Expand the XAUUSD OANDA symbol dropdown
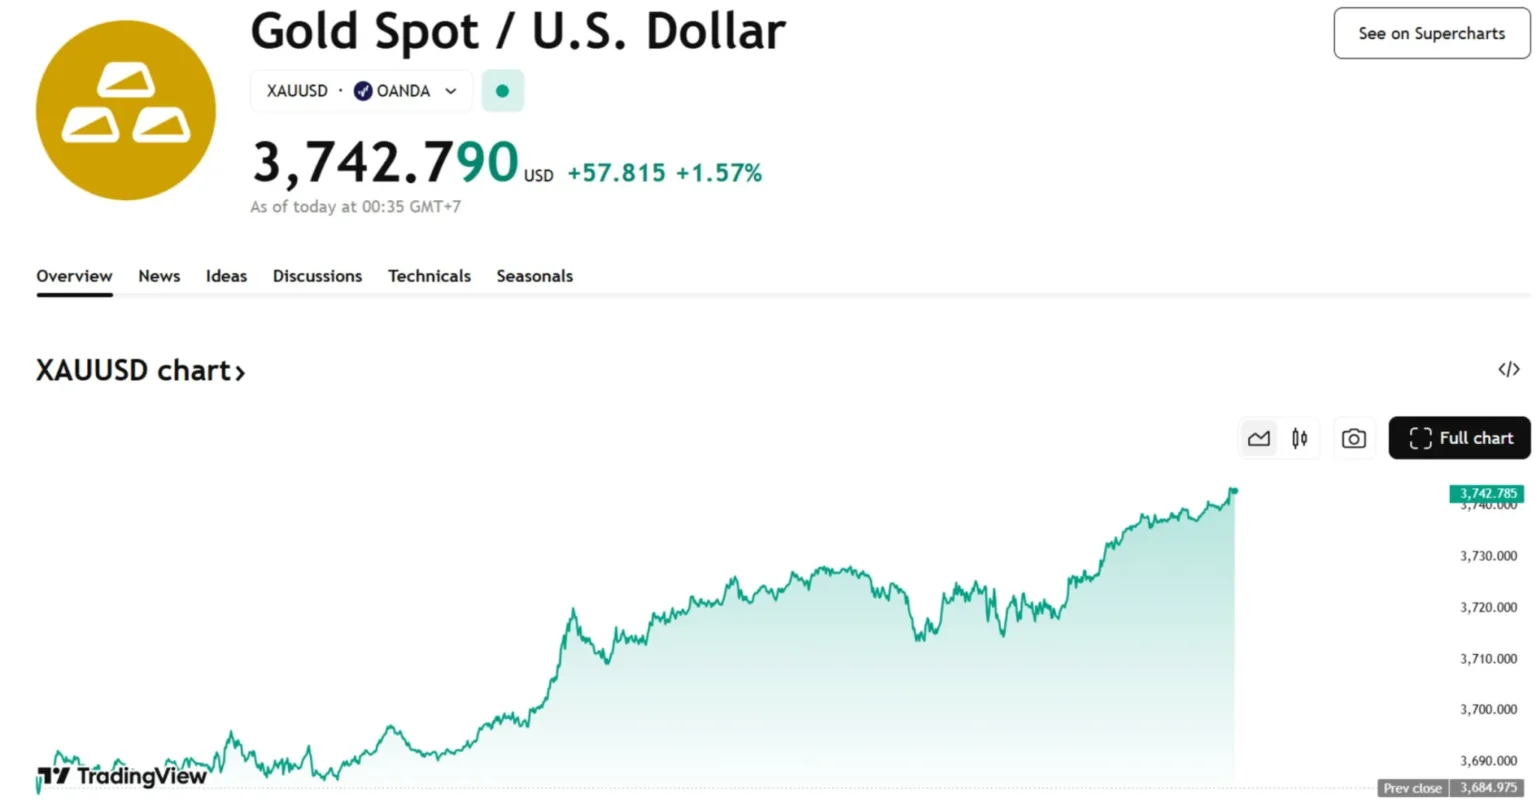This screenshot has width=1536, height=806. pyautogui.click(x=451, y=91)
